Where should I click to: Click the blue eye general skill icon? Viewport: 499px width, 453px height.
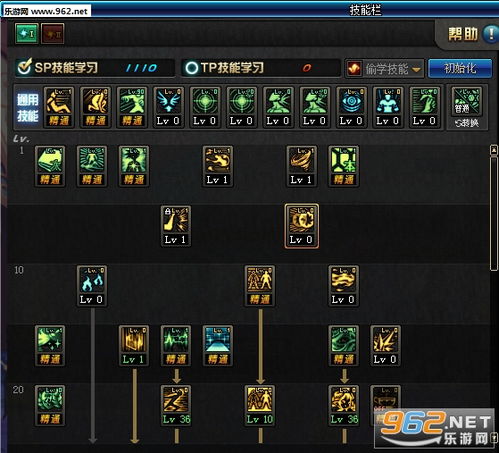352,107
